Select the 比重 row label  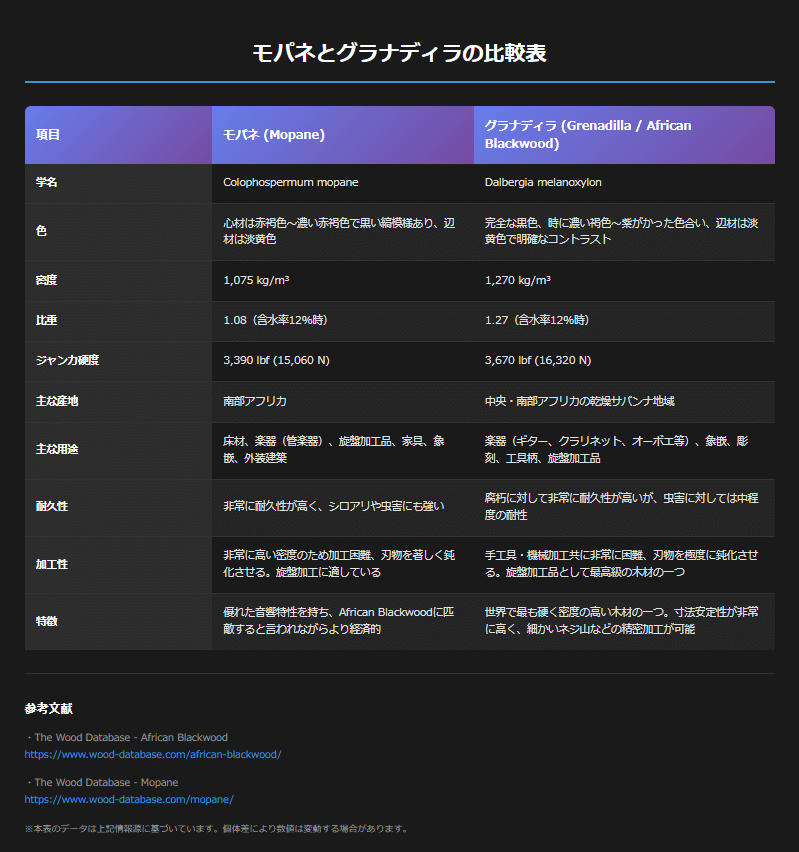pyautogui.click(x=46, y=320)
